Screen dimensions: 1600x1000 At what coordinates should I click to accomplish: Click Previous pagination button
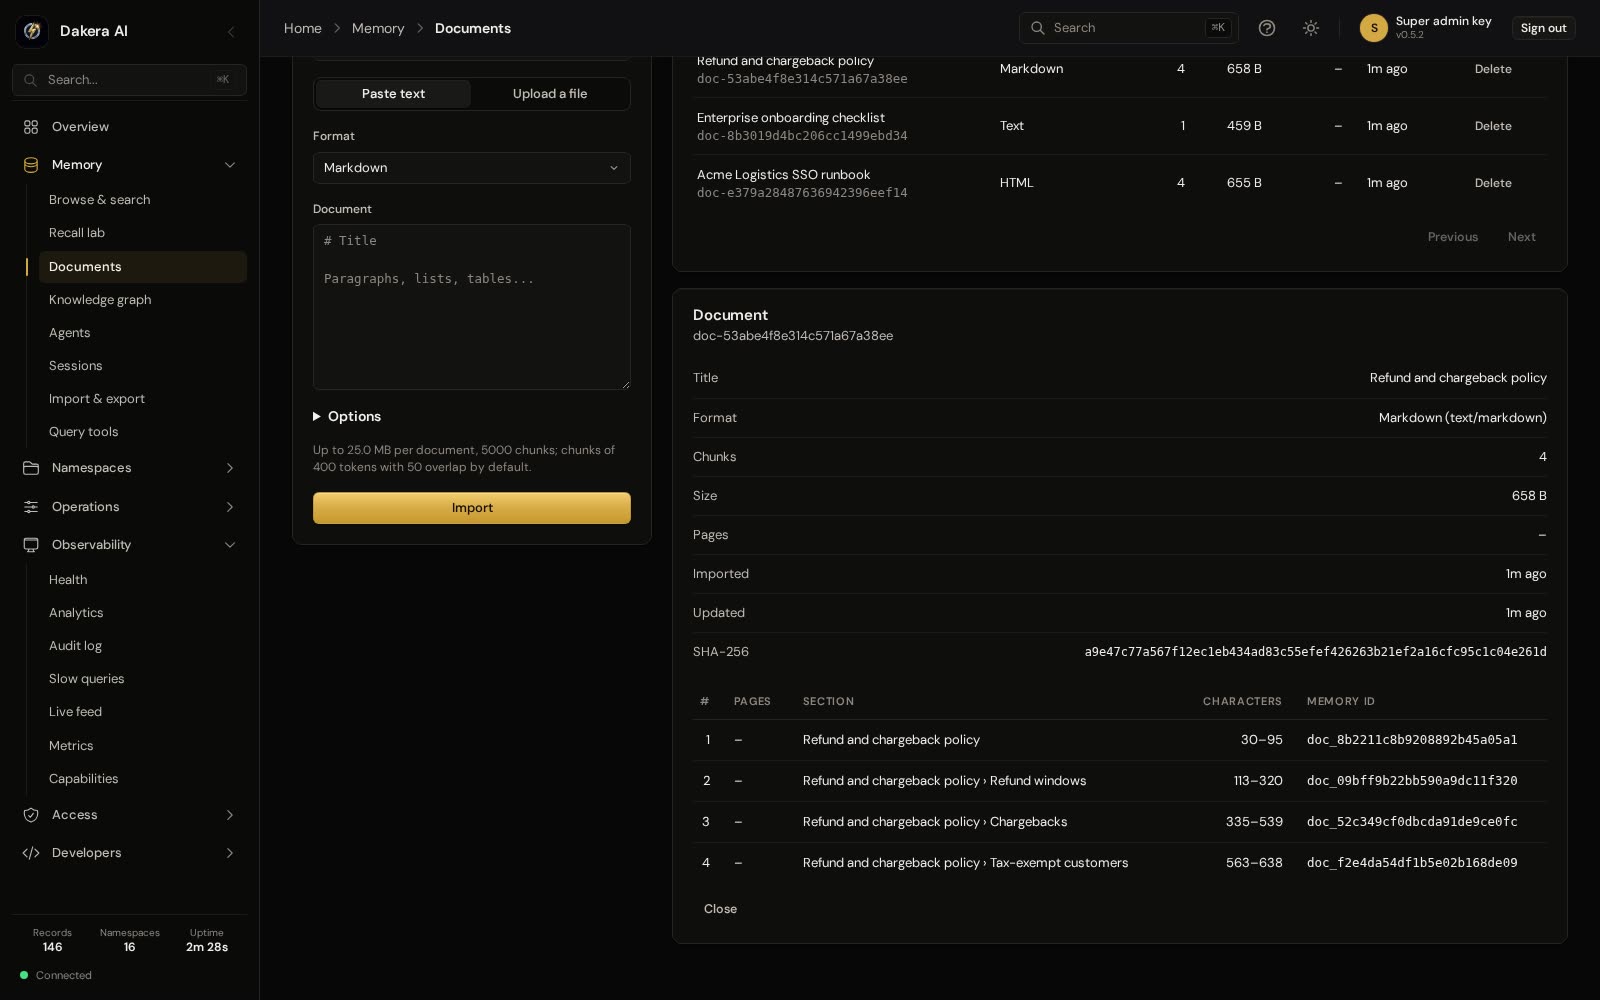1453,237
